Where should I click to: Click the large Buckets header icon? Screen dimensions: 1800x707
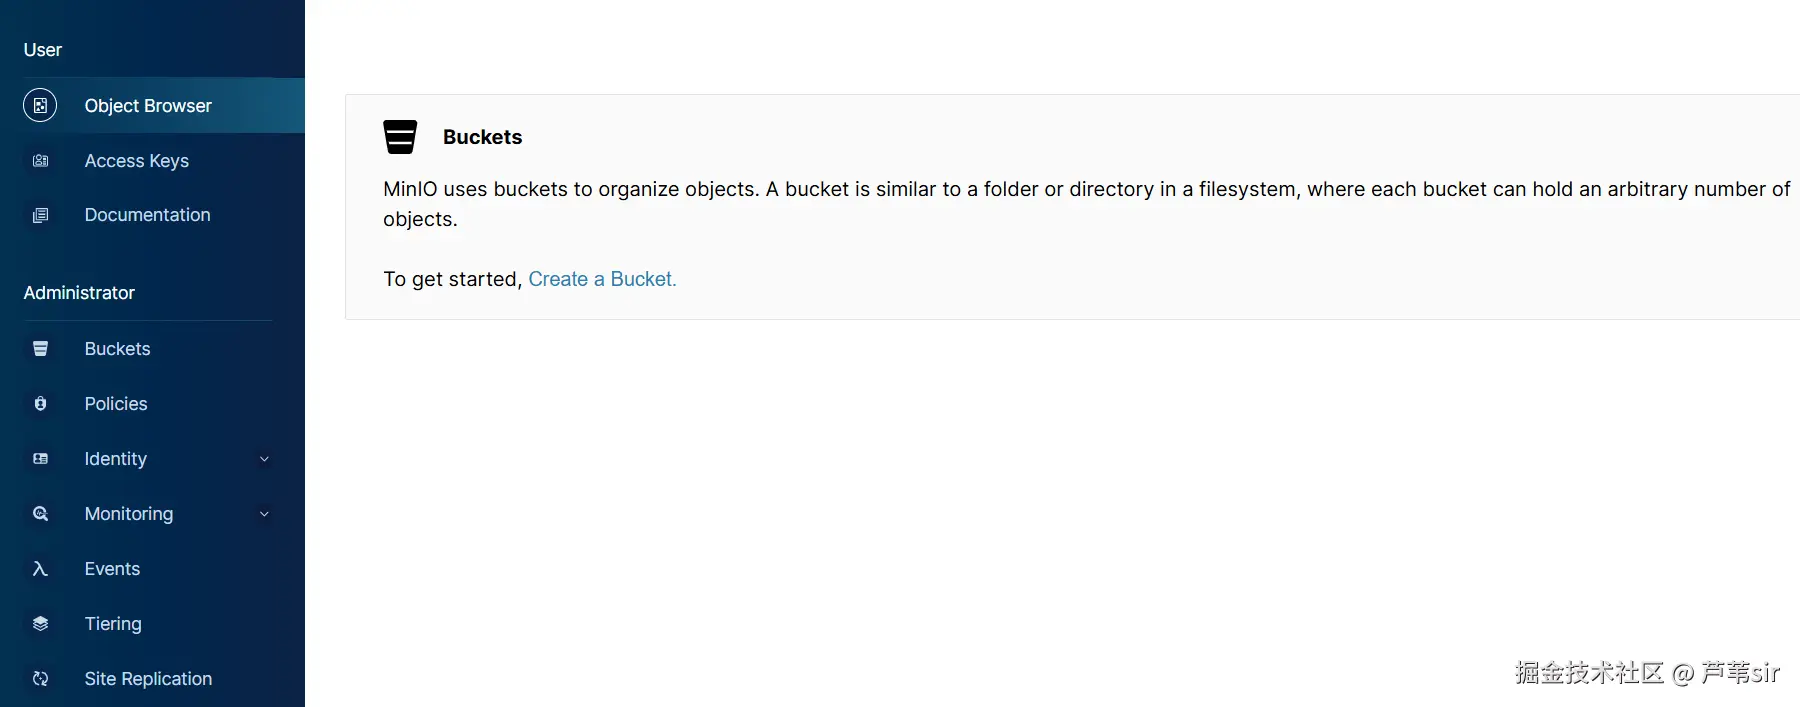[x=400, y=137]
